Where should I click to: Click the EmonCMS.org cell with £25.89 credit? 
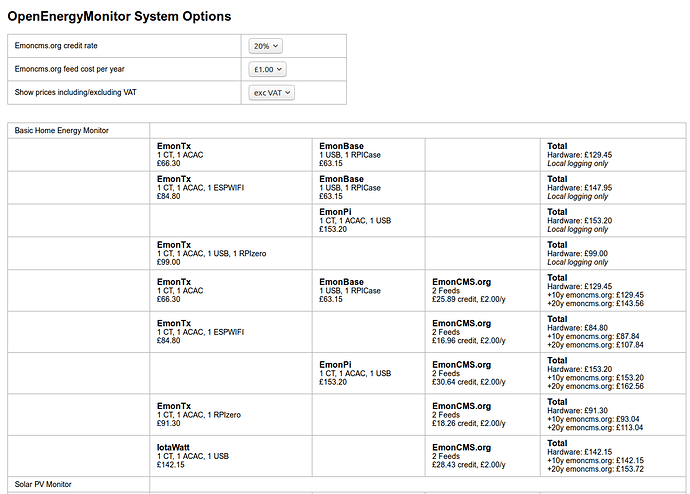pos(483,291)
